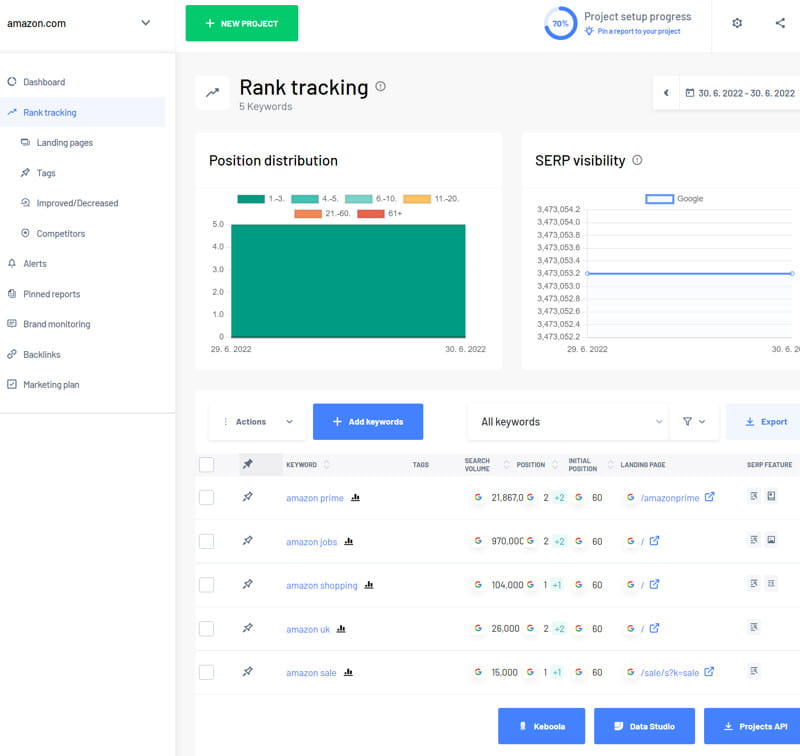The height and width of the screenshot is (756, 800).
Task: Open chart icon for amazon uk
Action: 341,629
